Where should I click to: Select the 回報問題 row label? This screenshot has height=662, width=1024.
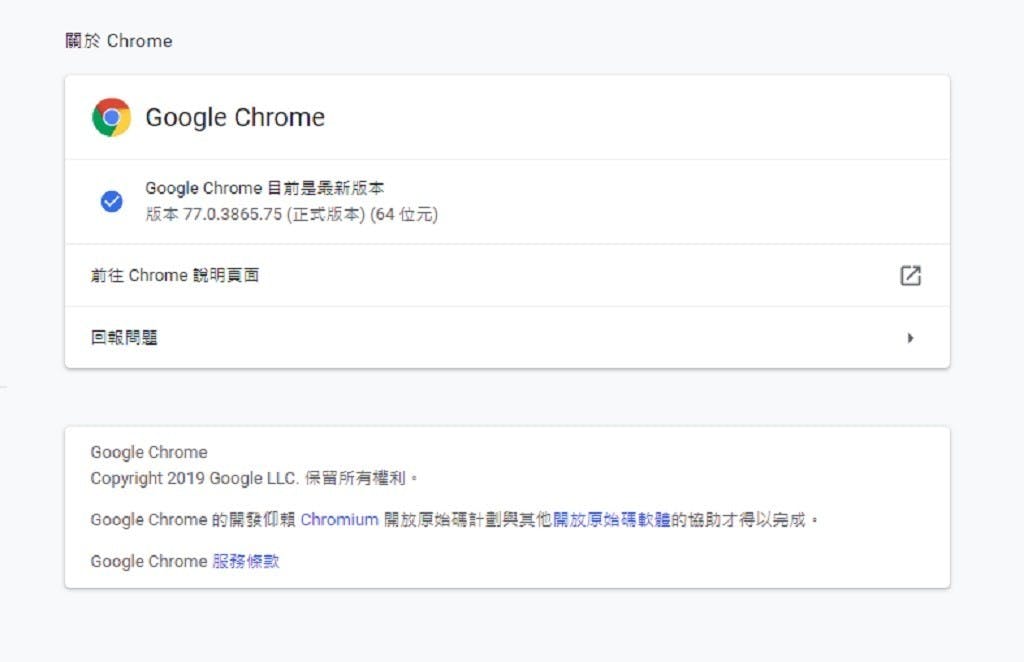coord(124,338)
